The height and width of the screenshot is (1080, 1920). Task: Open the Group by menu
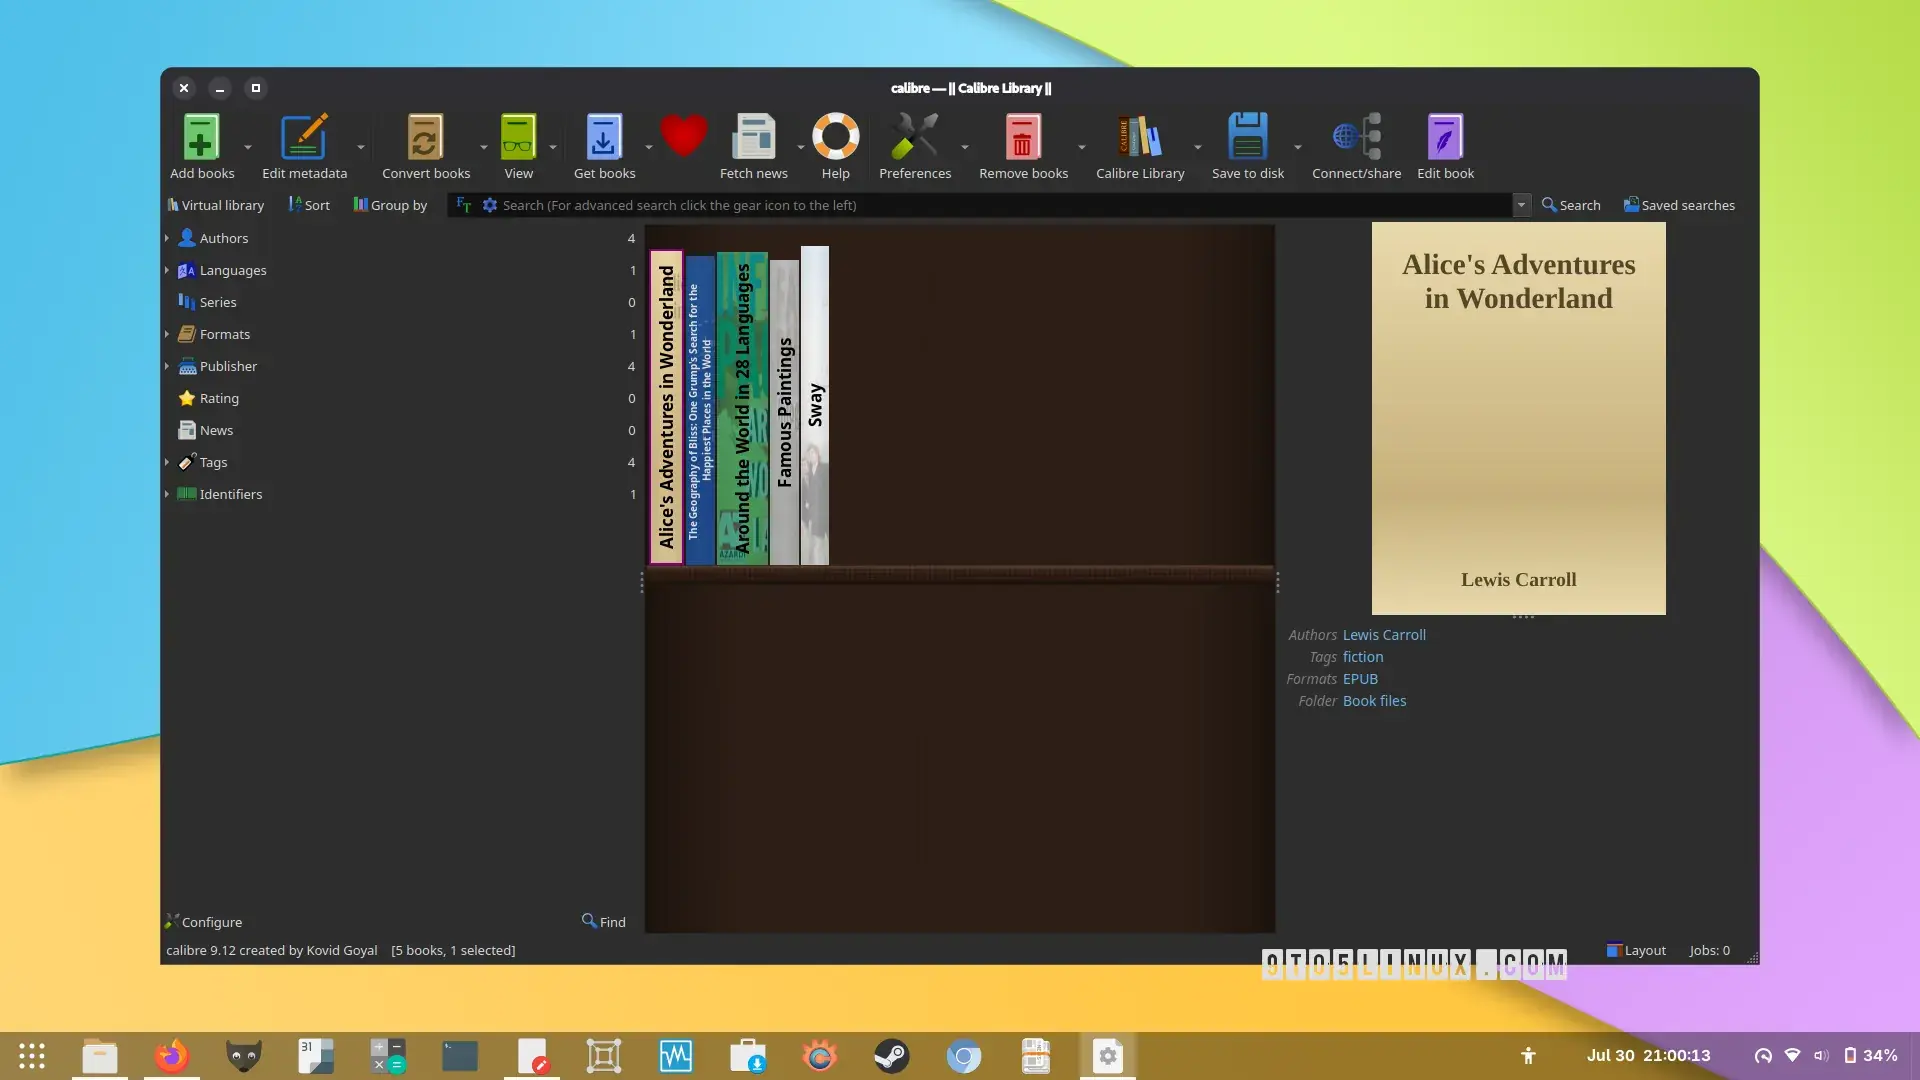click(390, 205)
